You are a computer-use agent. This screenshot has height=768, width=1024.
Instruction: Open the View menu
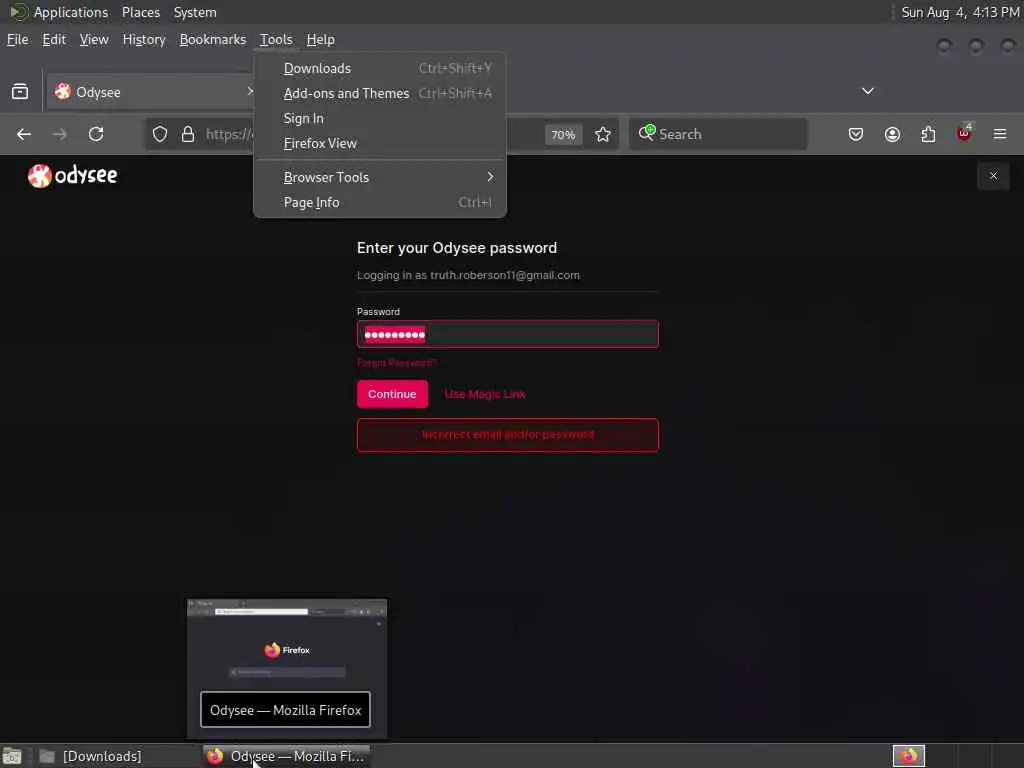94,39
